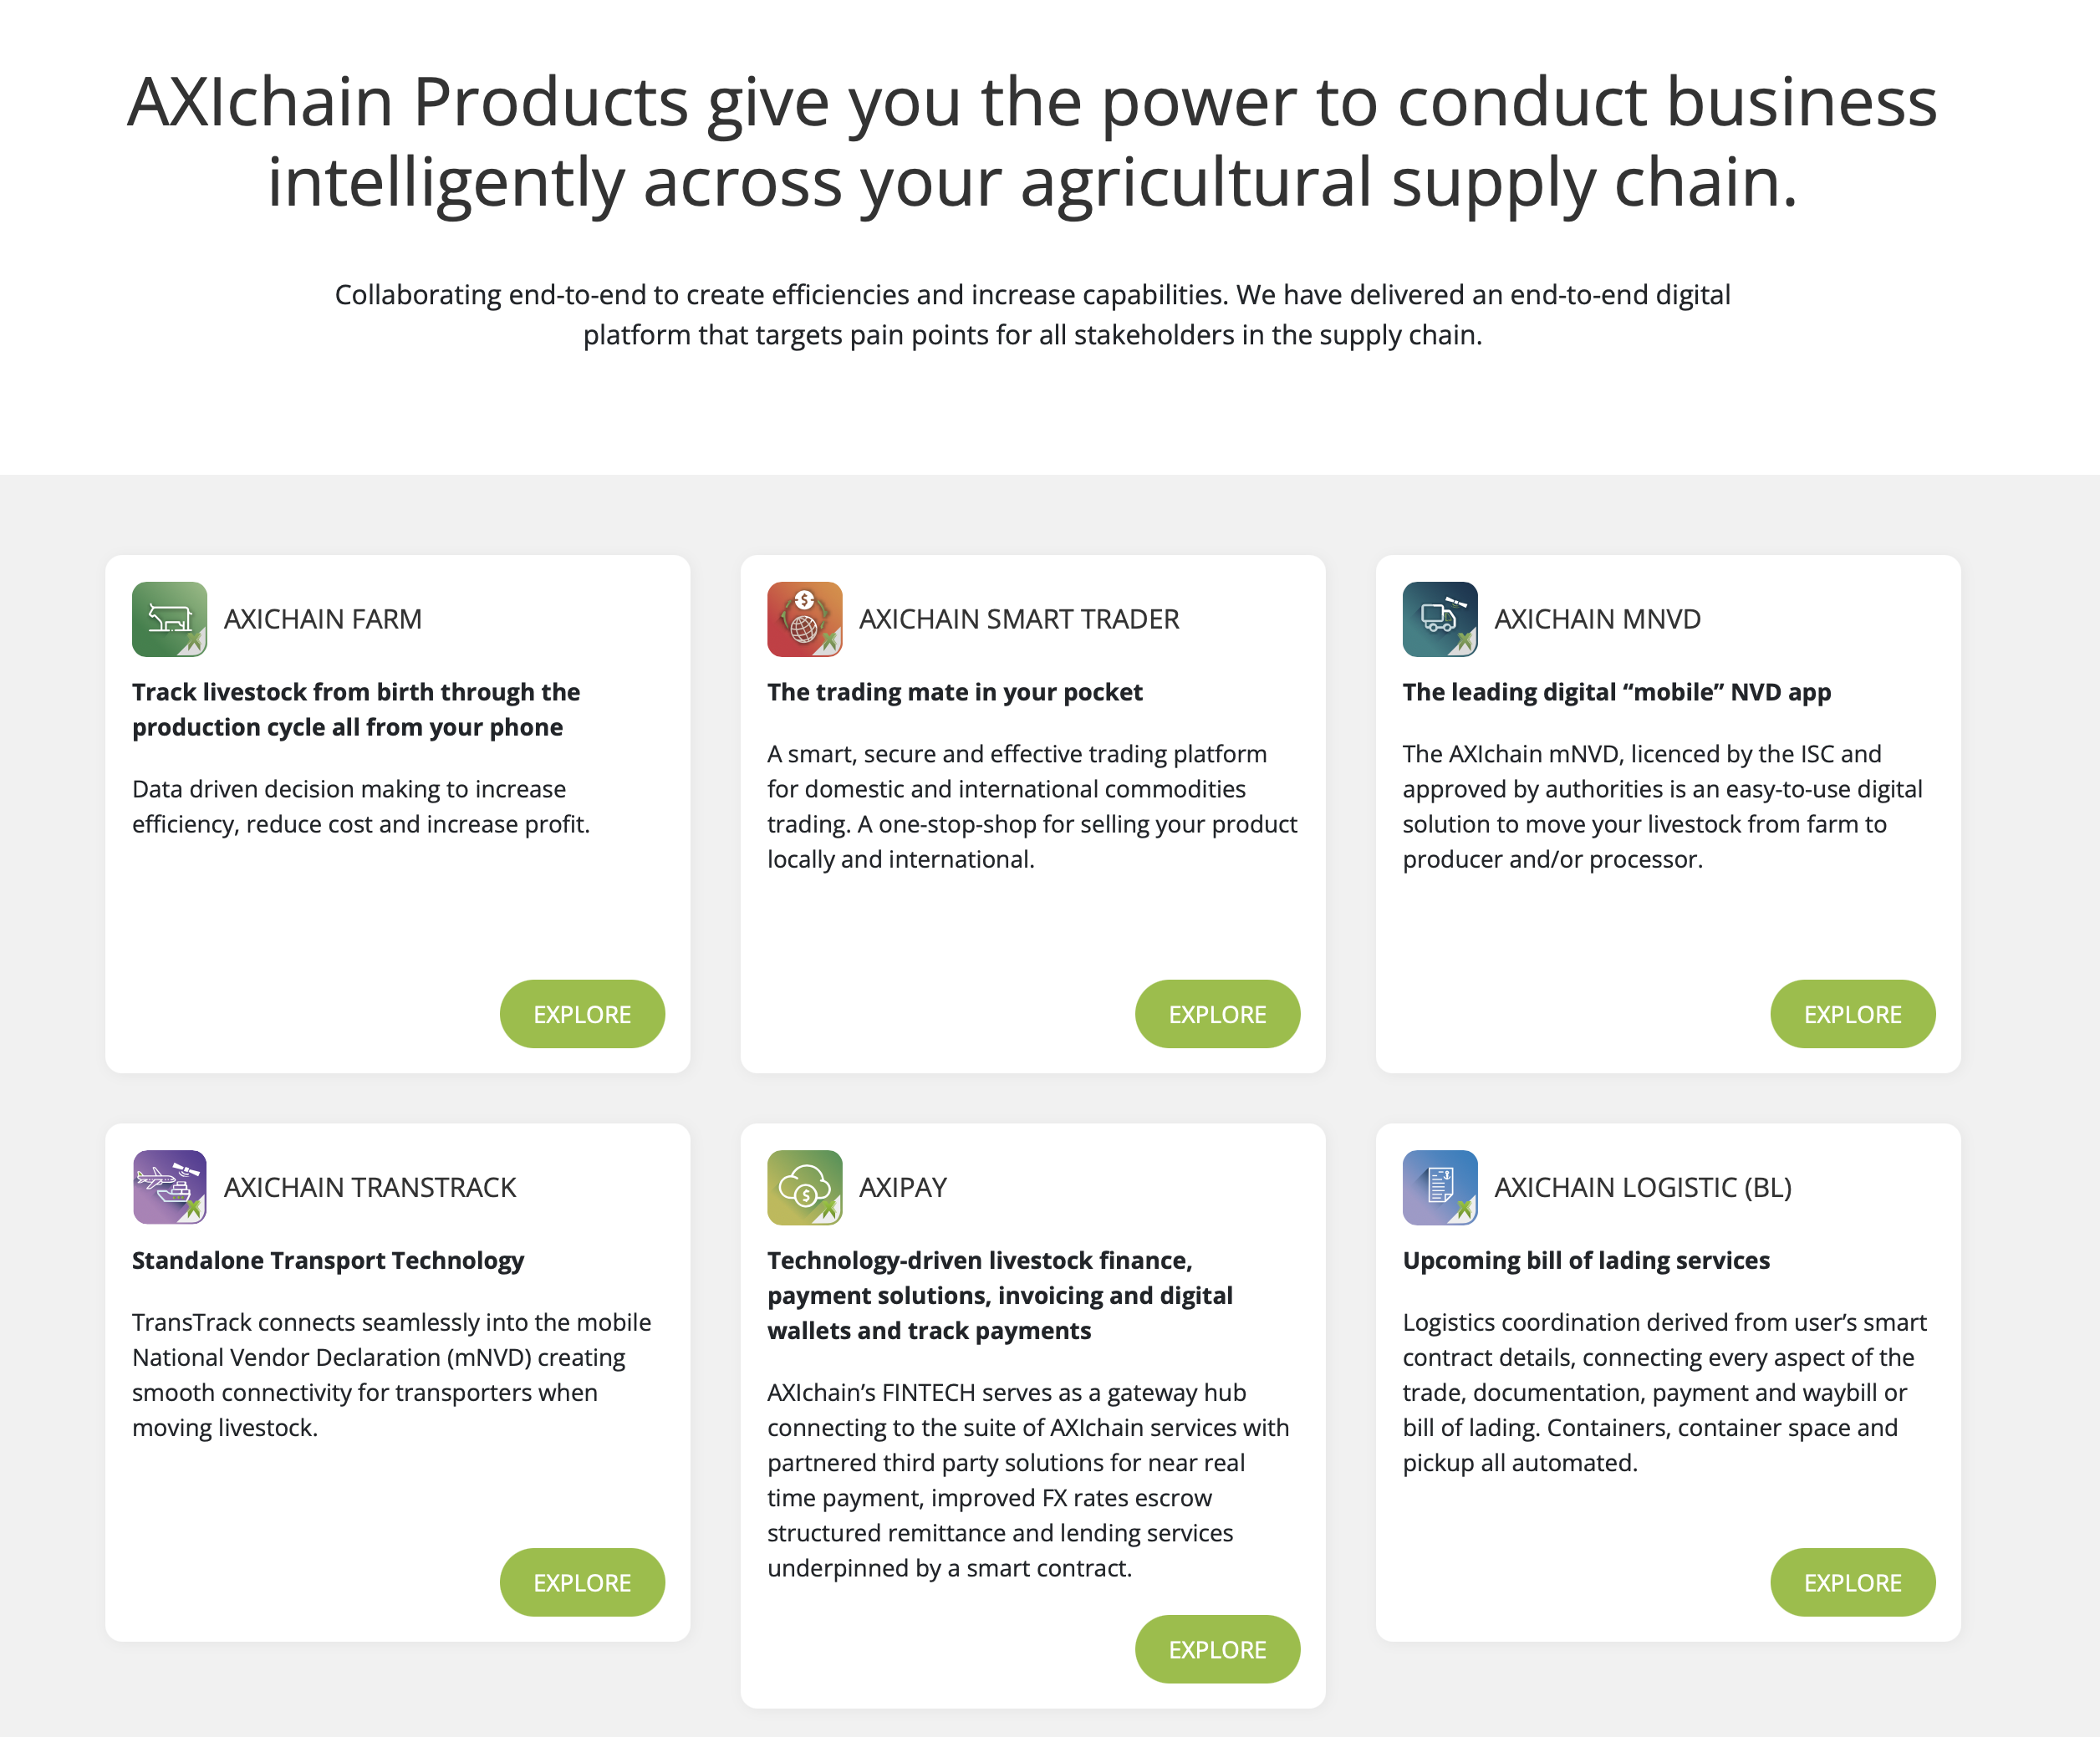Click the AXICHAIN FARM title
Screen dimensions: 2100x1737
(323, 619)
